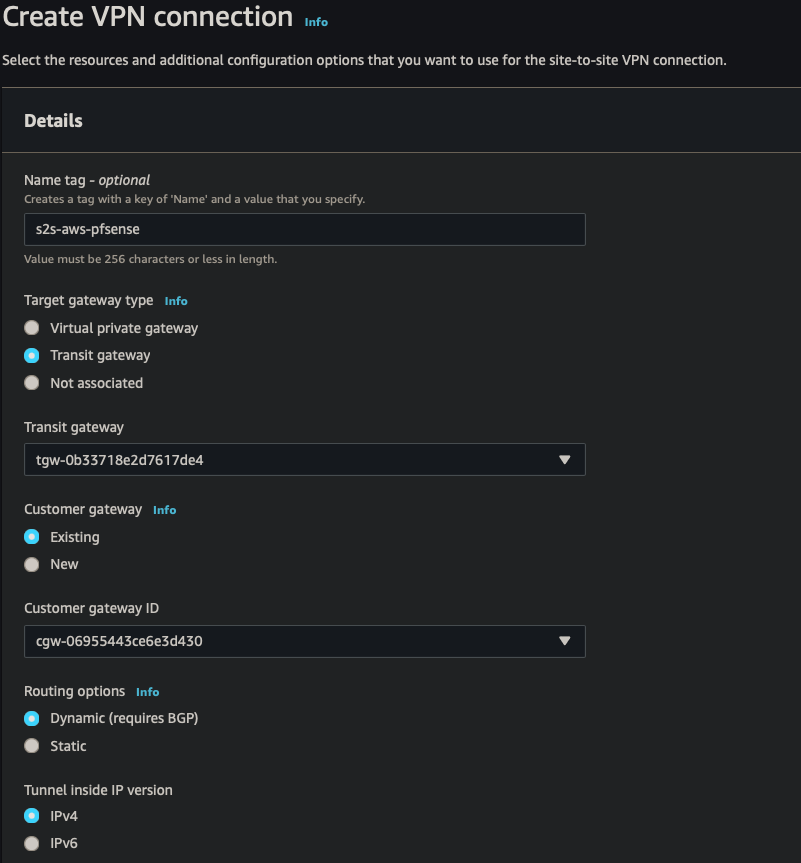This screenshot has height=863, width=801.
Task: Select the Transit gateway target type
Action: [31, 355]
